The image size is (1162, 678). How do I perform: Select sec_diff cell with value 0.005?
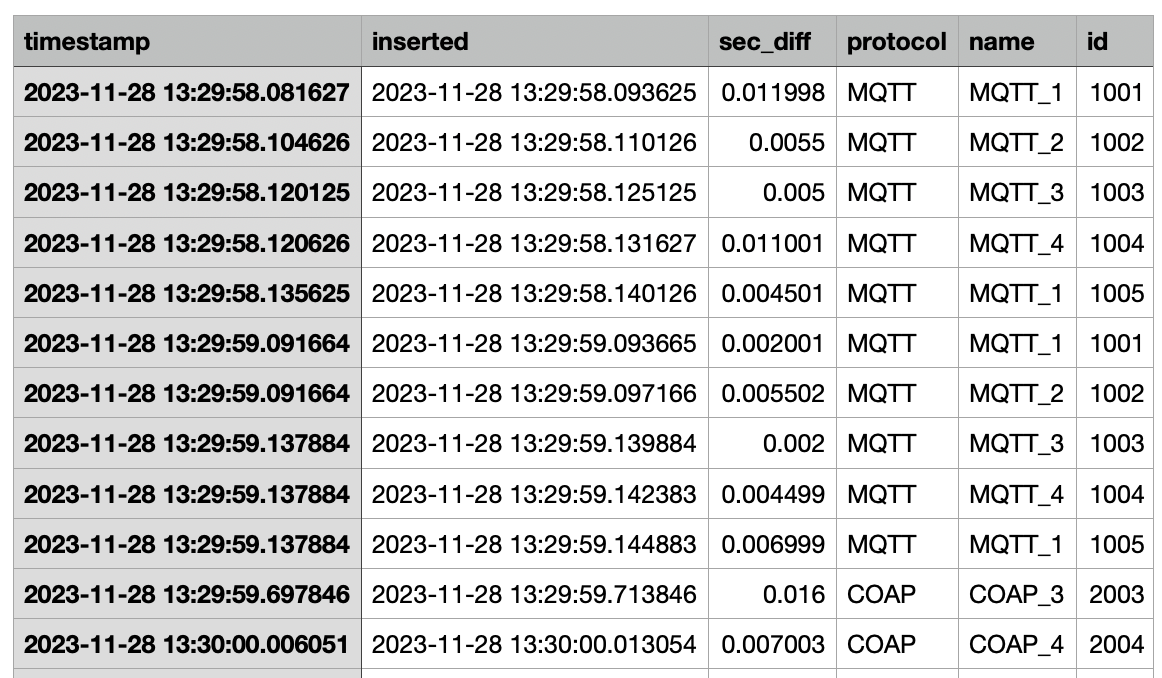772,193
